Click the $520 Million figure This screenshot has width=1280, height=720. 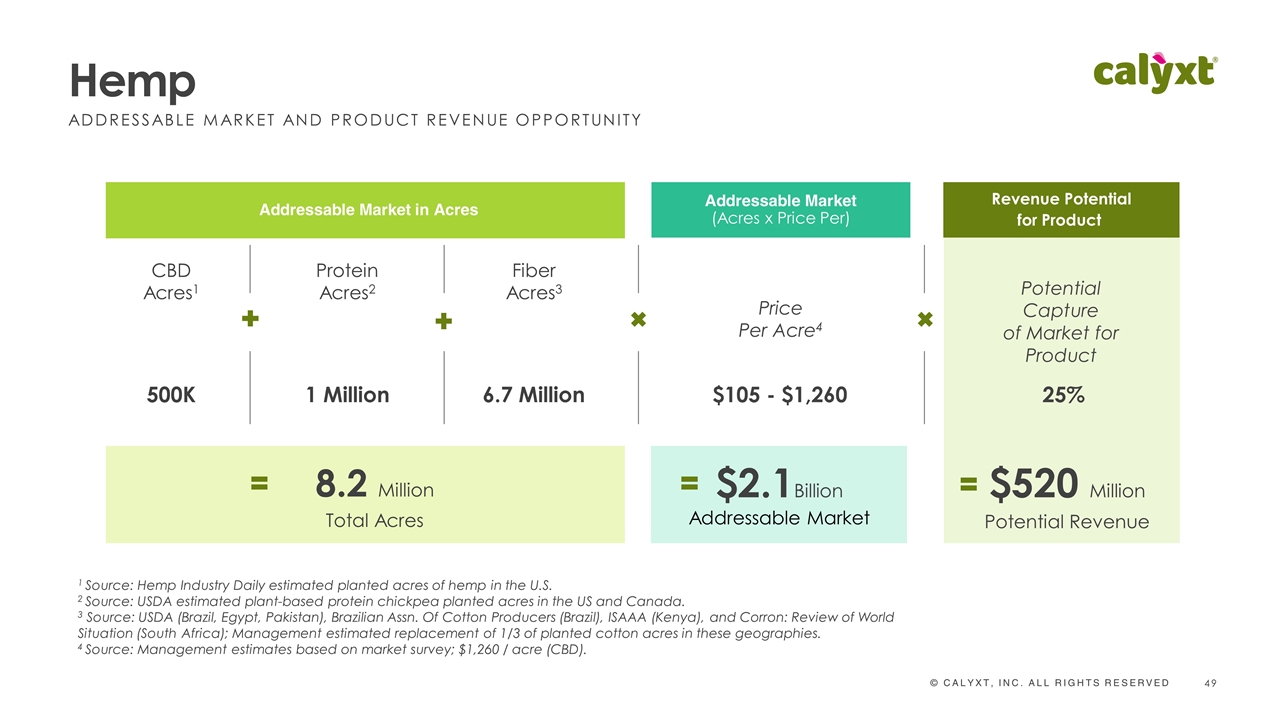coord(1067,485)
